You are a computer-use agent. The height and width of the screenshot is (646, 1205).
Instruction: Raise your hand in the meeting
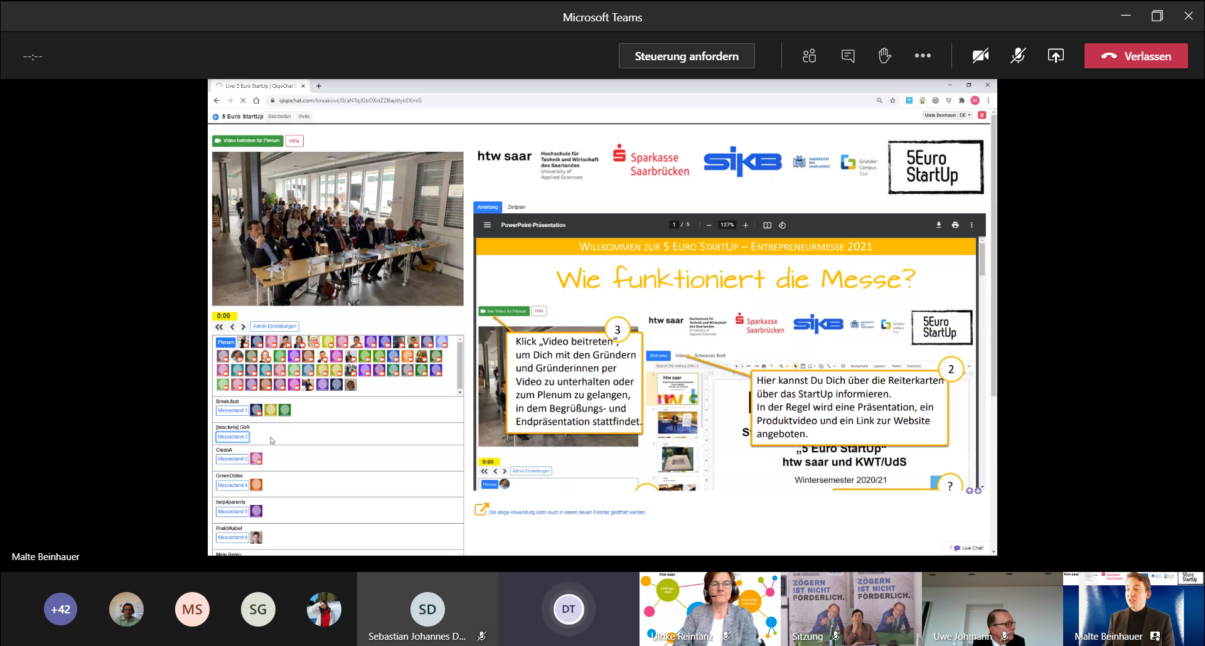coord(885,56)
